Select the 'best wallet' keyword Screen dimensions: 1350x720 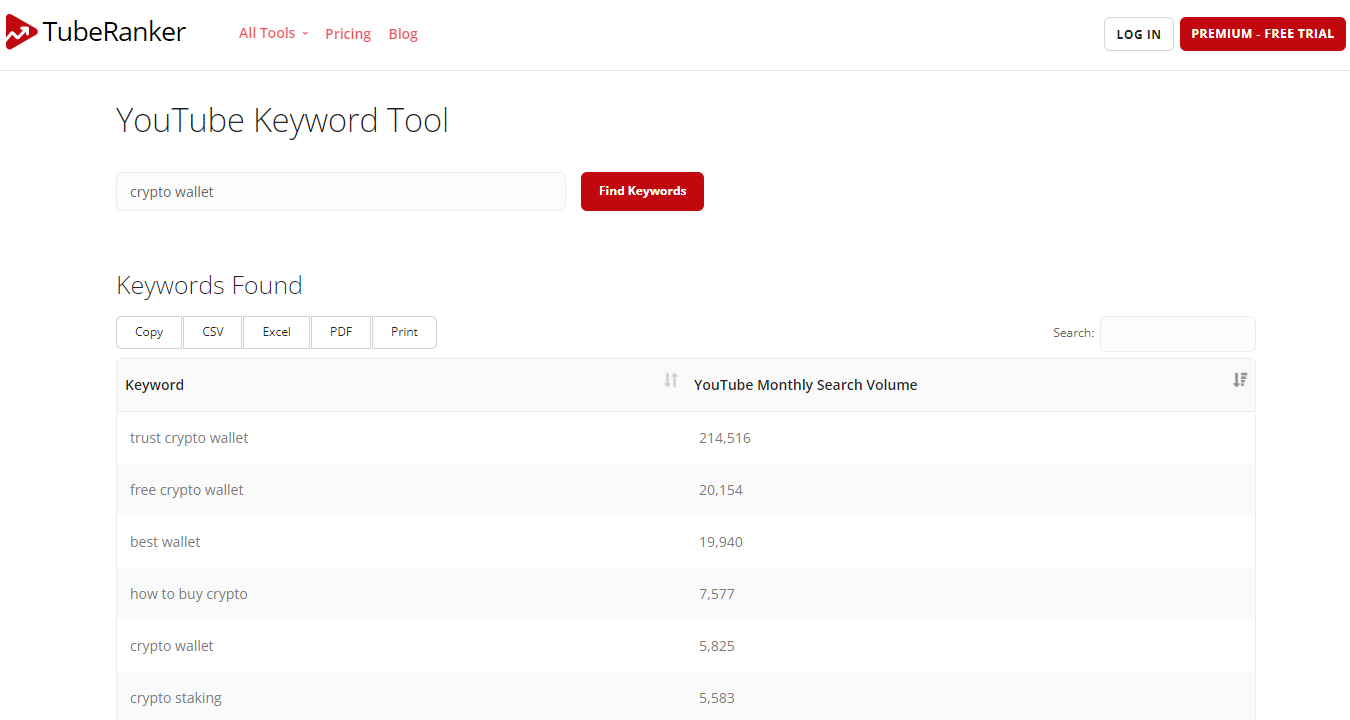click(165, 542)
